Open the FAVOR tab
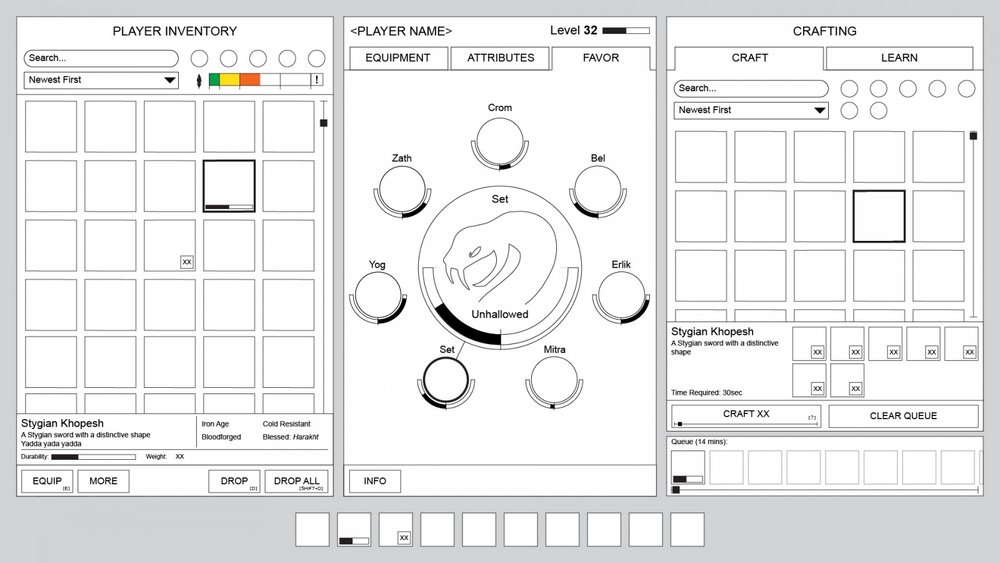Viewport: 1000px width, 563px height. click(x=601, y=58)
